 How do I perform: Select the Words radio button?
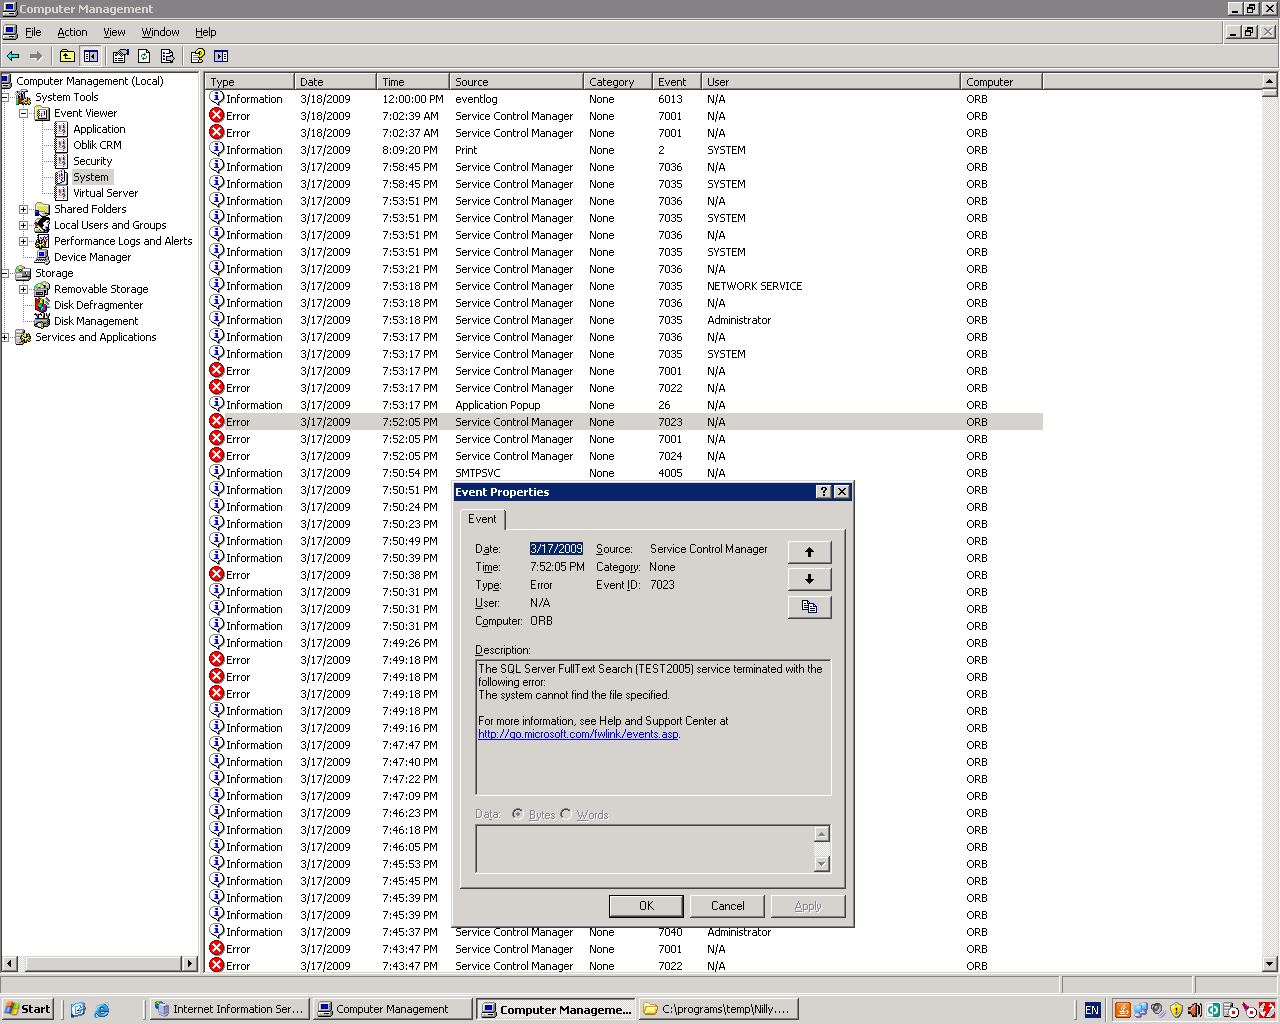[566, 814]
